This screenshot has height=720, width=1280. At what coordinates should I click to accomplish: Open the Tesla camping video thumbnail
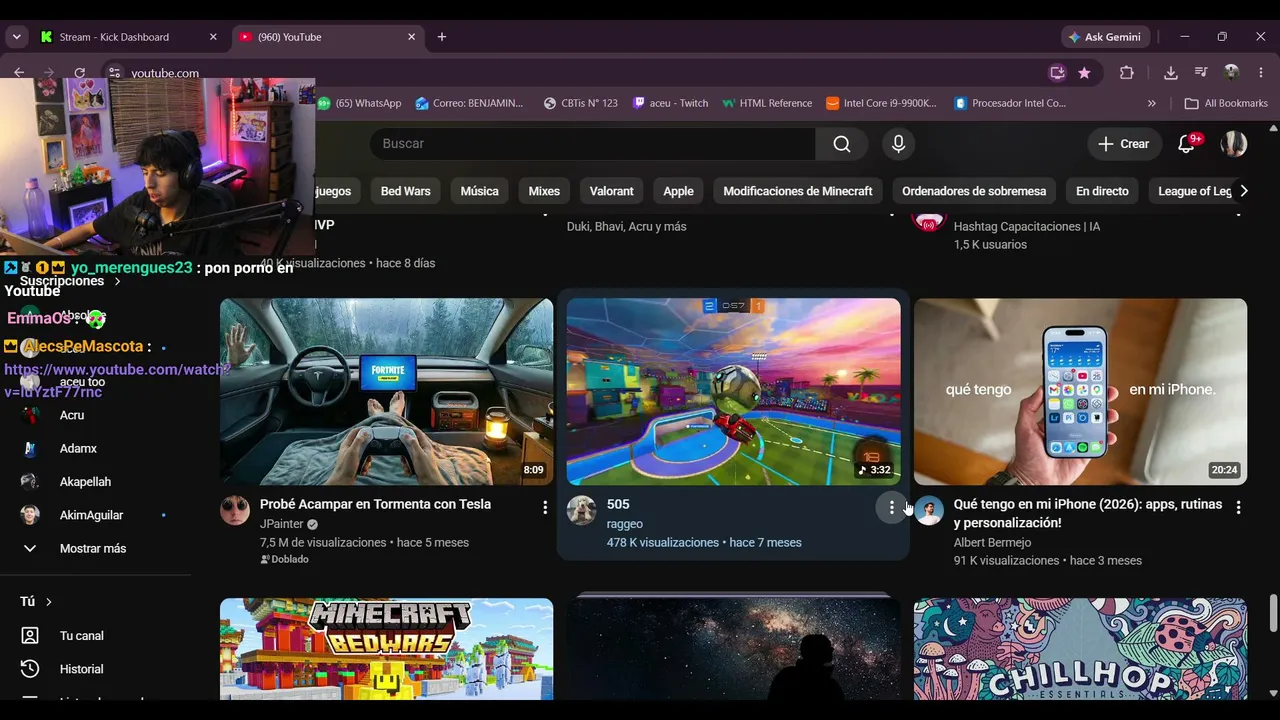386,392
